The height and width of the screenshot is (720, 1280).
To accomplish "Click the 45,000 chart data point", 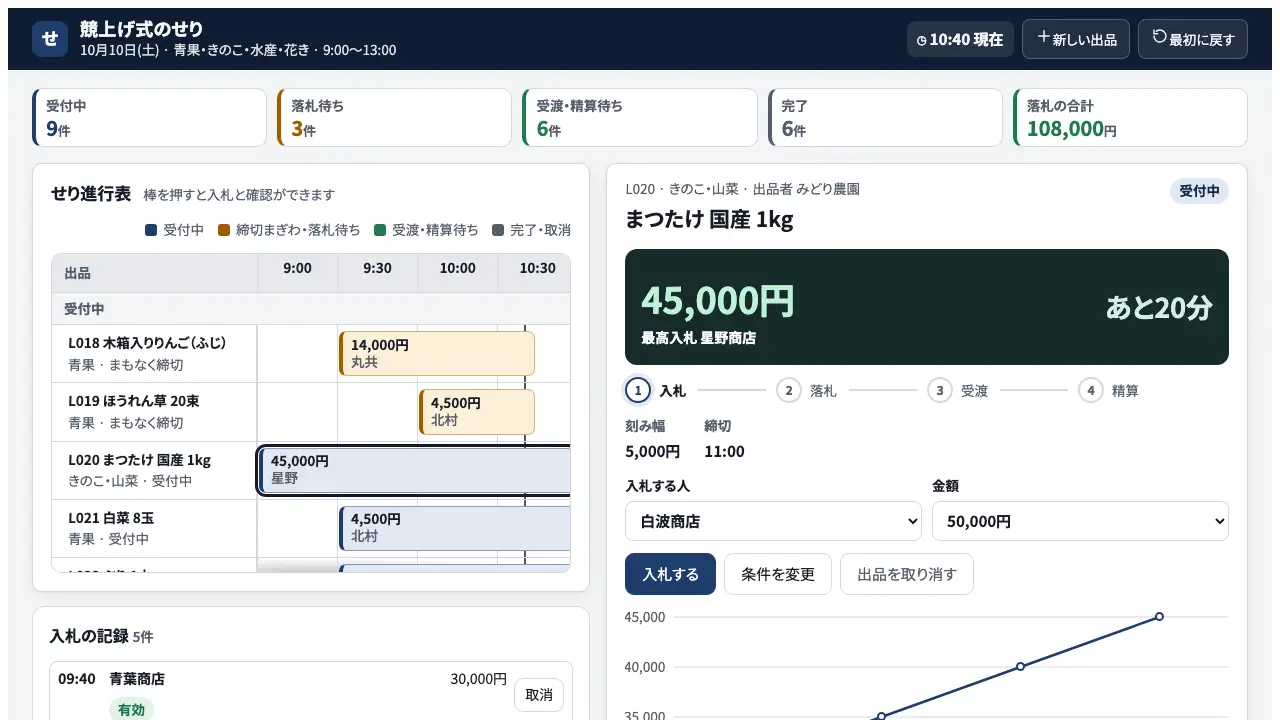I will tap(1159, 616).
